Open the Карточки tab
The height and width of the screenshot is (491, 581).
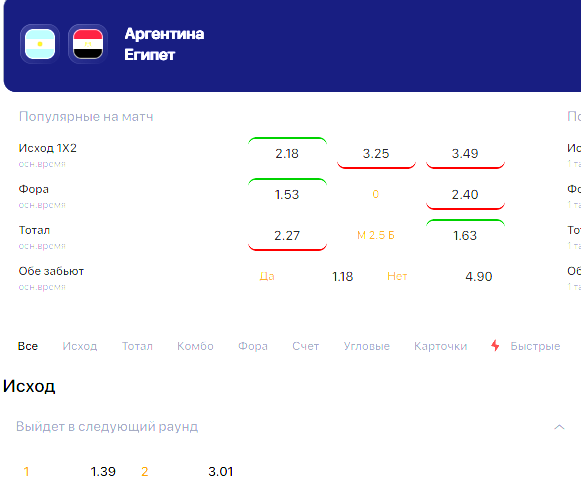[441, 346]
